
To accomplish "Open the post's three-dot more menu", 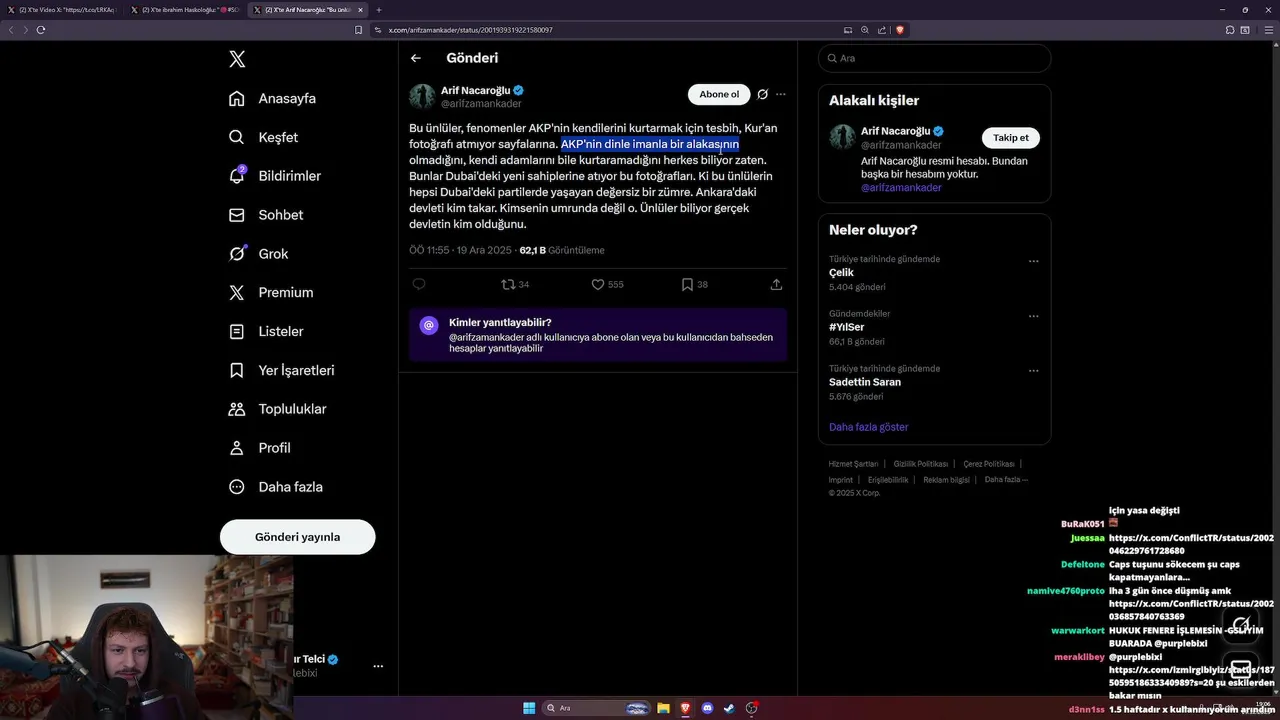I will [x=781, y=94].
